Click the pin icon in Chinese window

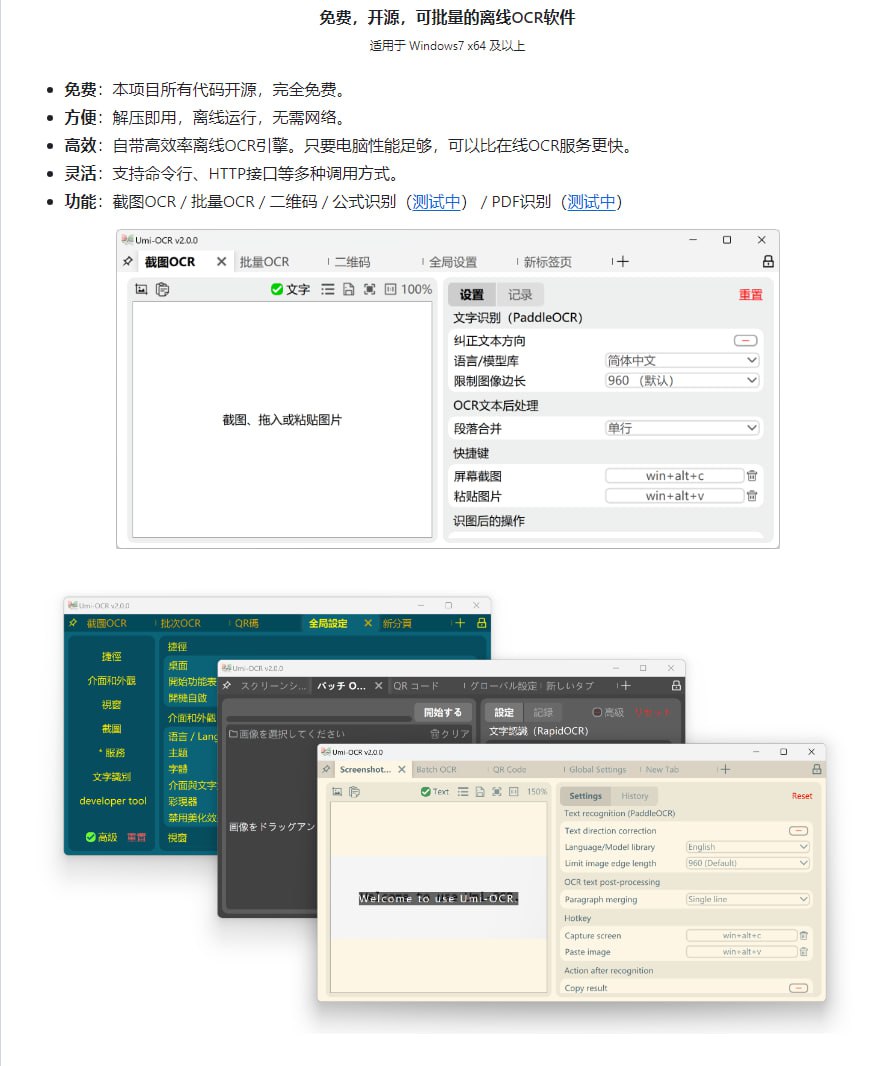[x=128, y=261]
